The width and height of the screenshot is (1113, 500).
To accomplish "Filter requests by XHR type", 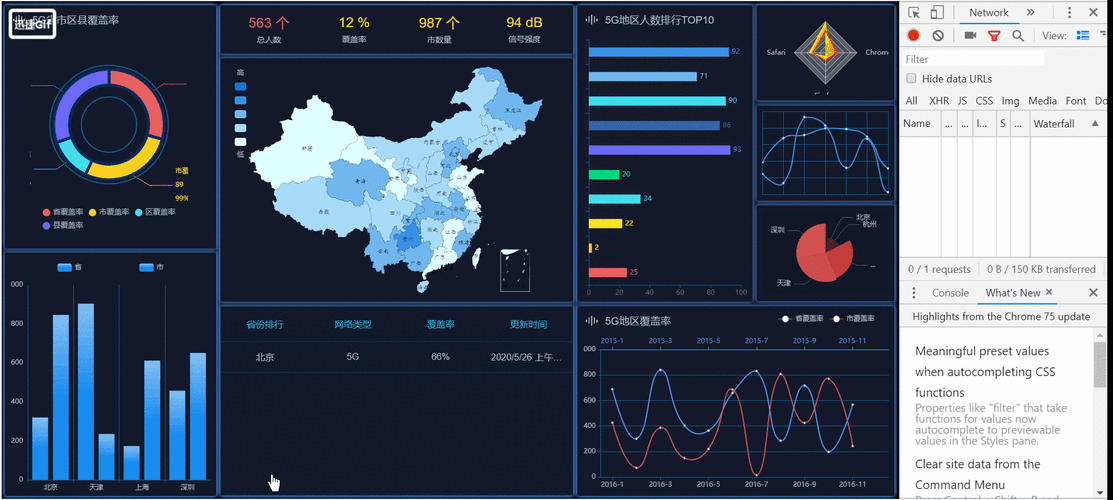I will (x=938, y=101).
